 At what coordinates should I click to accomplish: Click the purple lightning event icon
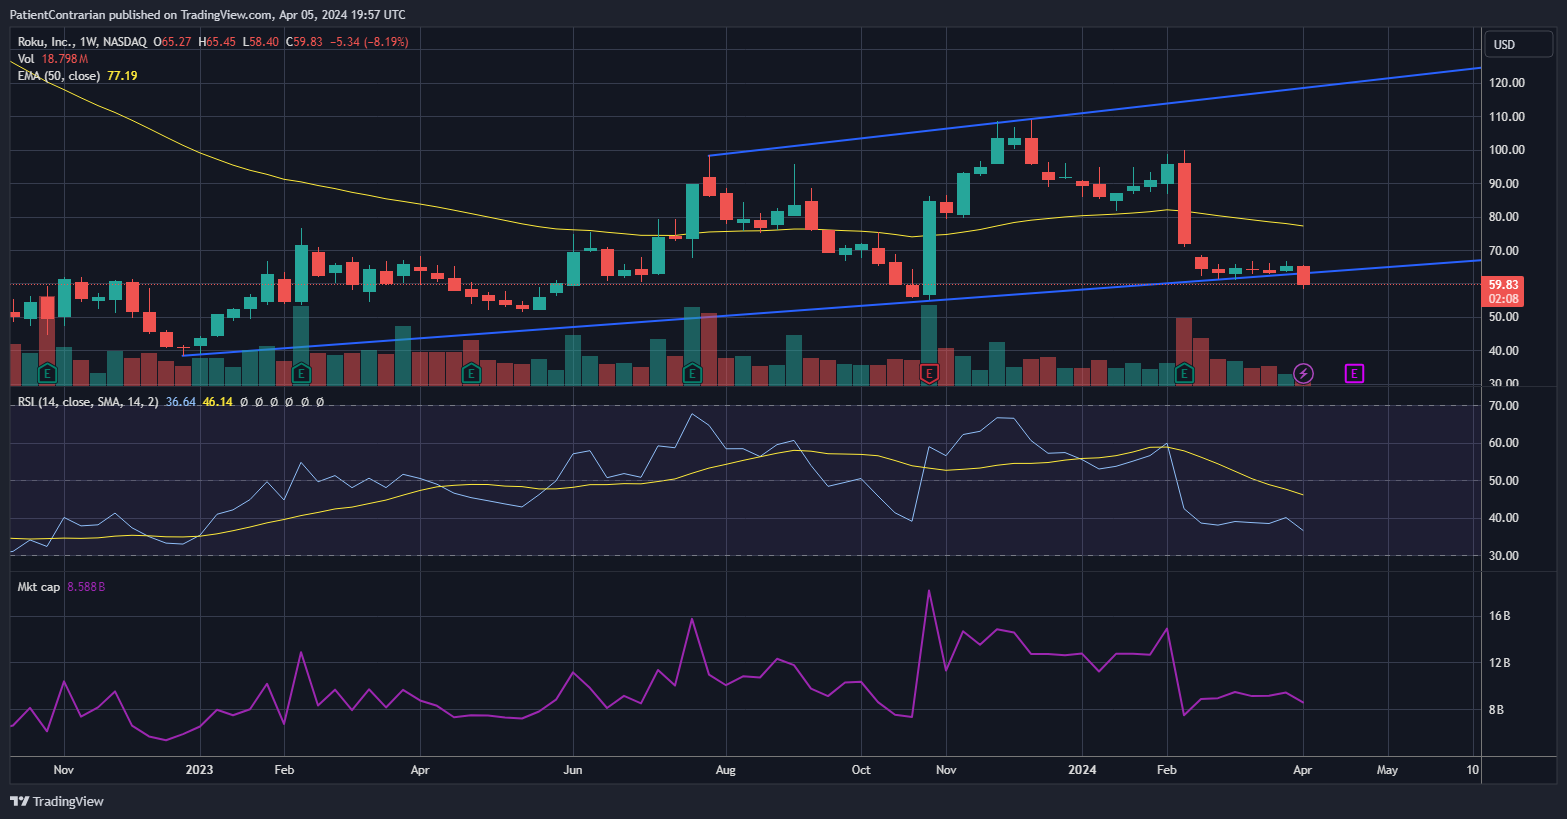click(1303, 374)
